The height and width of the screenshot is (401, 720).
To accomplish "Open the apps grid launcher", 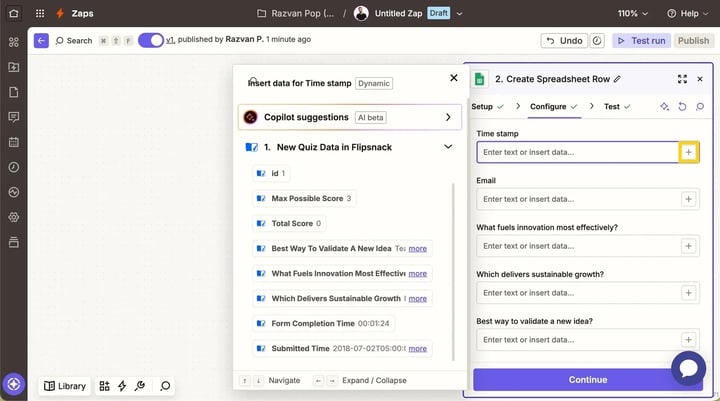I will 40,13.
